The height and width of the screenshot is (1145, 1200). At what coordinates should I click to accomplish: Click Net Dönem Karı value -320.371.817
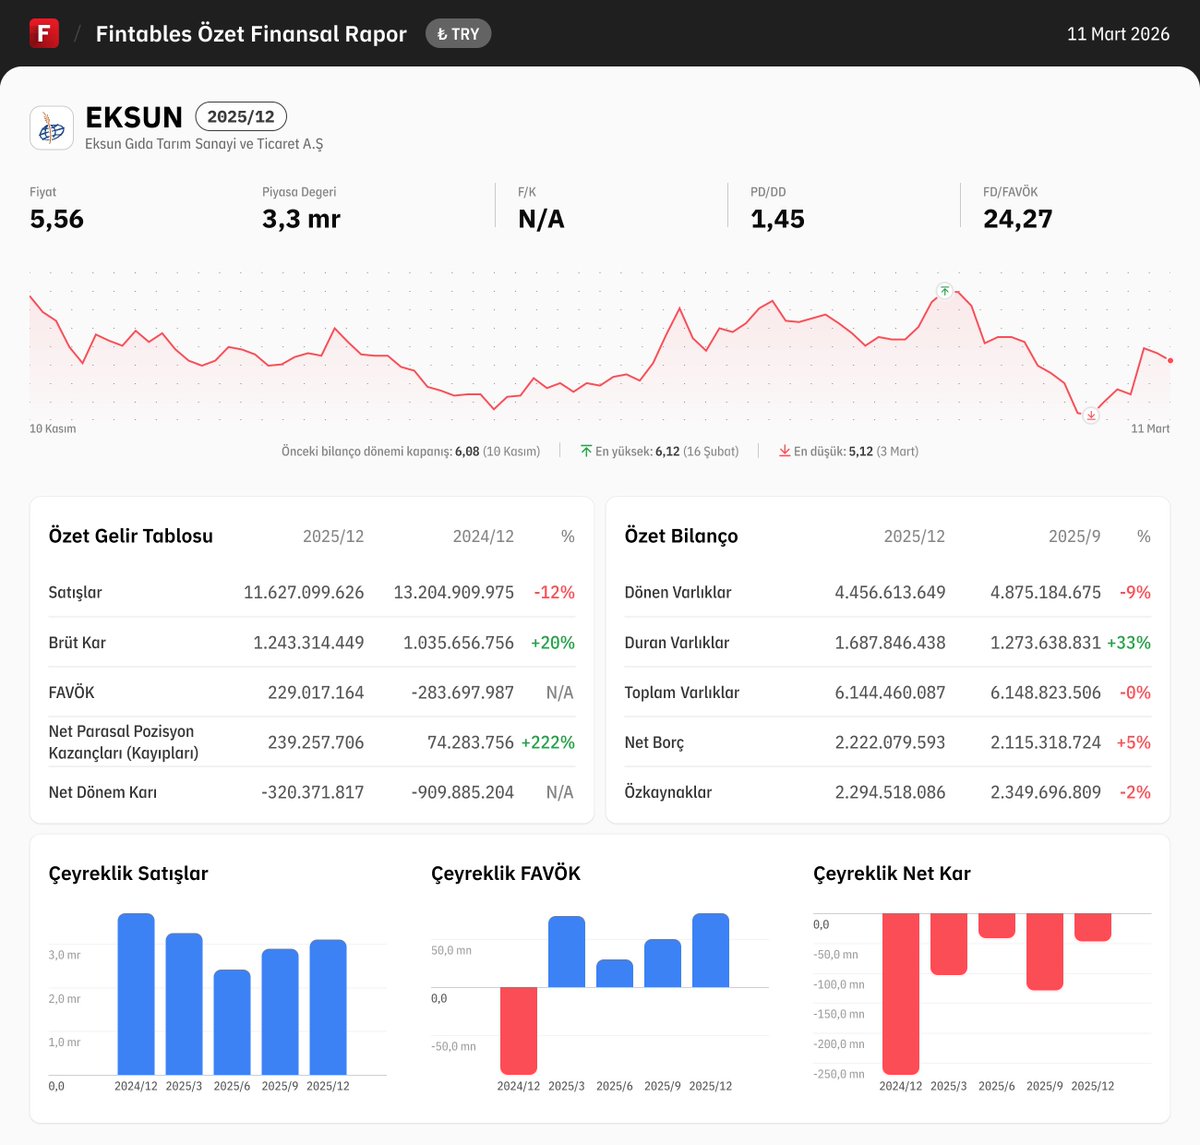click(x=313, y=792)
